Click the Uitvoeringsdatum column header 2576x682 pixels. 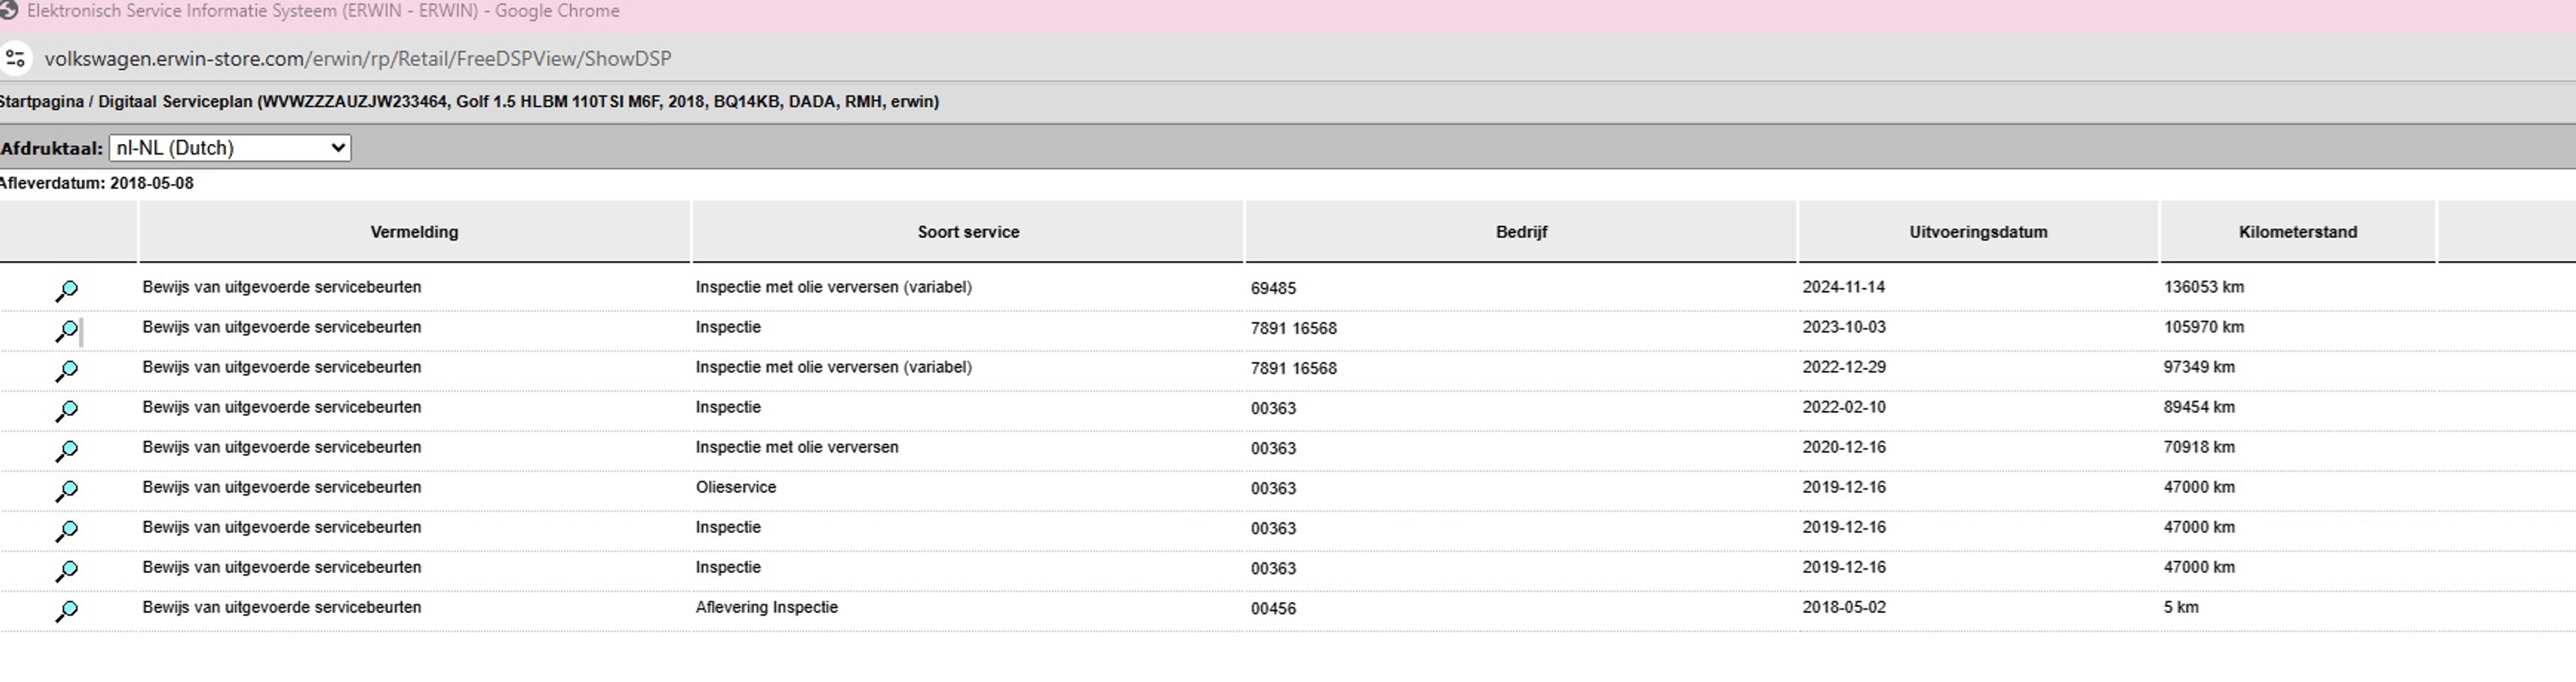[x=1978, y=232]
